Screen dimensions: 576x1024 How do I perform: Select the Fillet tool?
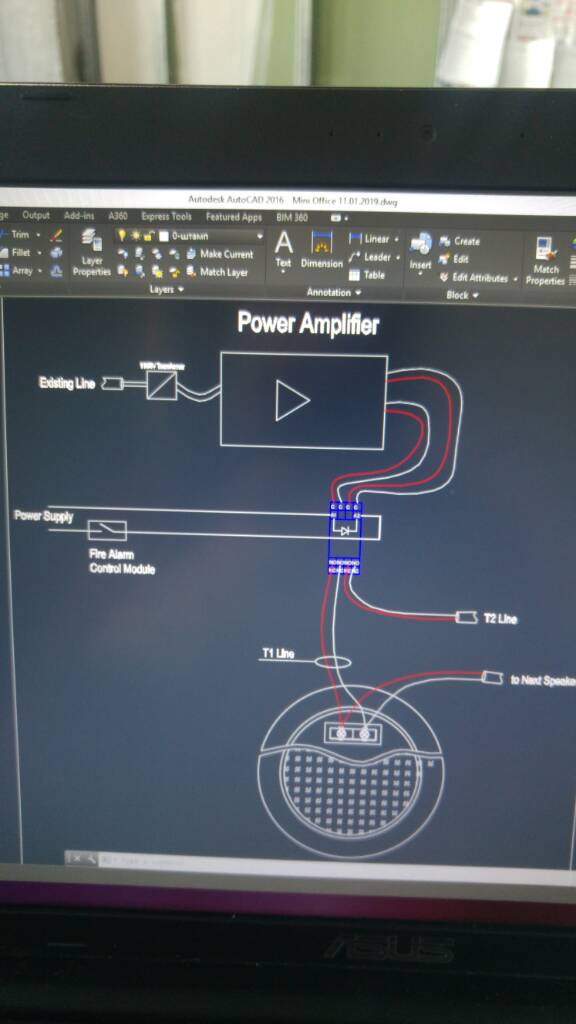point(16,252)
